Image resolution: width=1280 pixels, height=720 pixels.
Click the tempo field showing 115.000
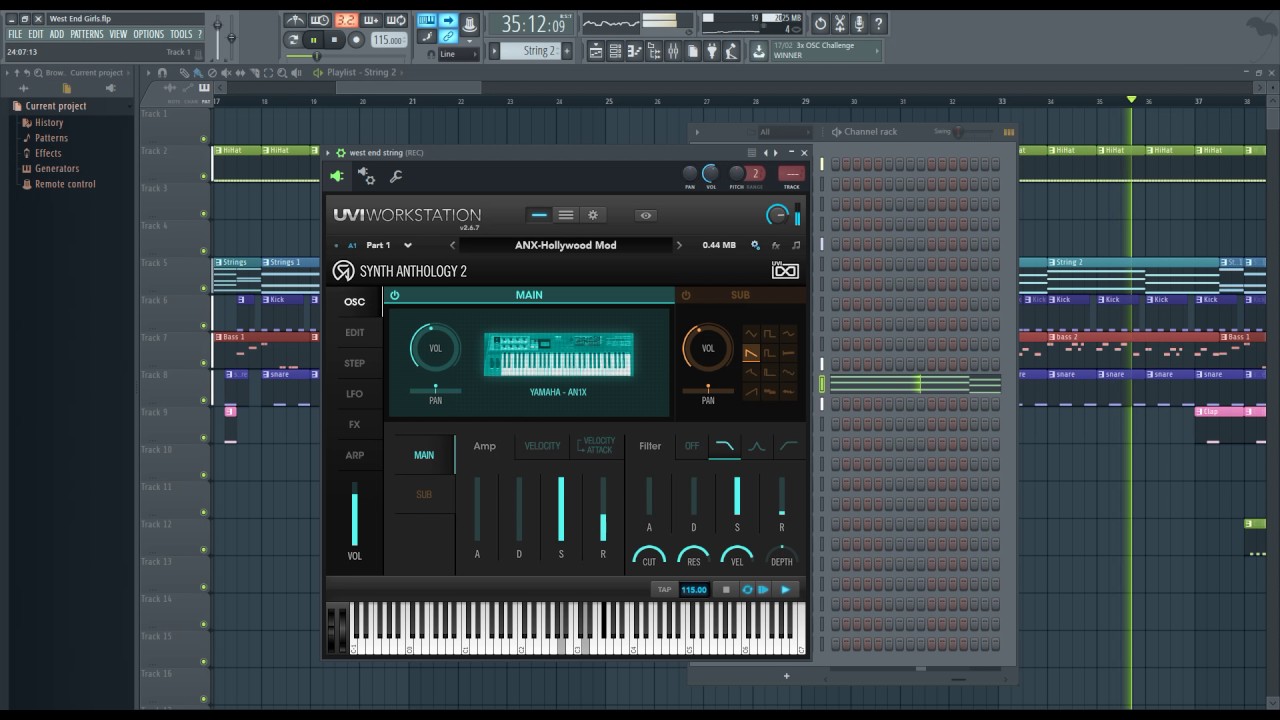click(x=388, y=40)
